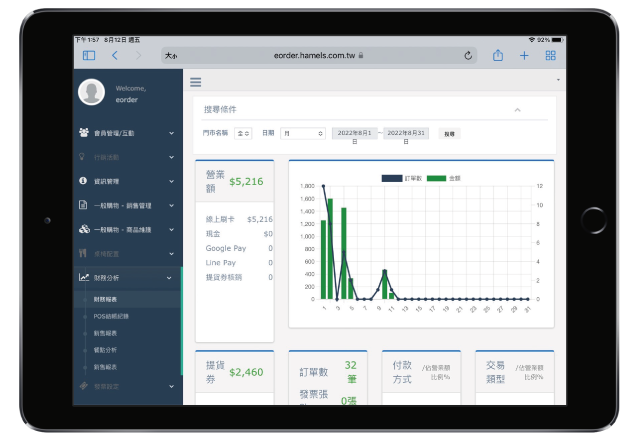The image size is (637, 441).
Task: Tap the Wi-Fi icon in status bar
Action: point(531,40)
